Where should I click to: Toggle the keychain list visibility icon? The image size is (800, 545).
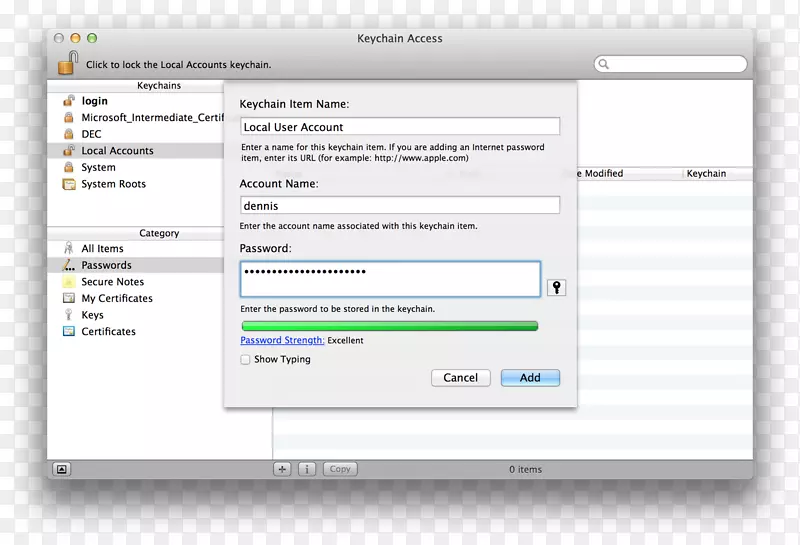[61, 469]
